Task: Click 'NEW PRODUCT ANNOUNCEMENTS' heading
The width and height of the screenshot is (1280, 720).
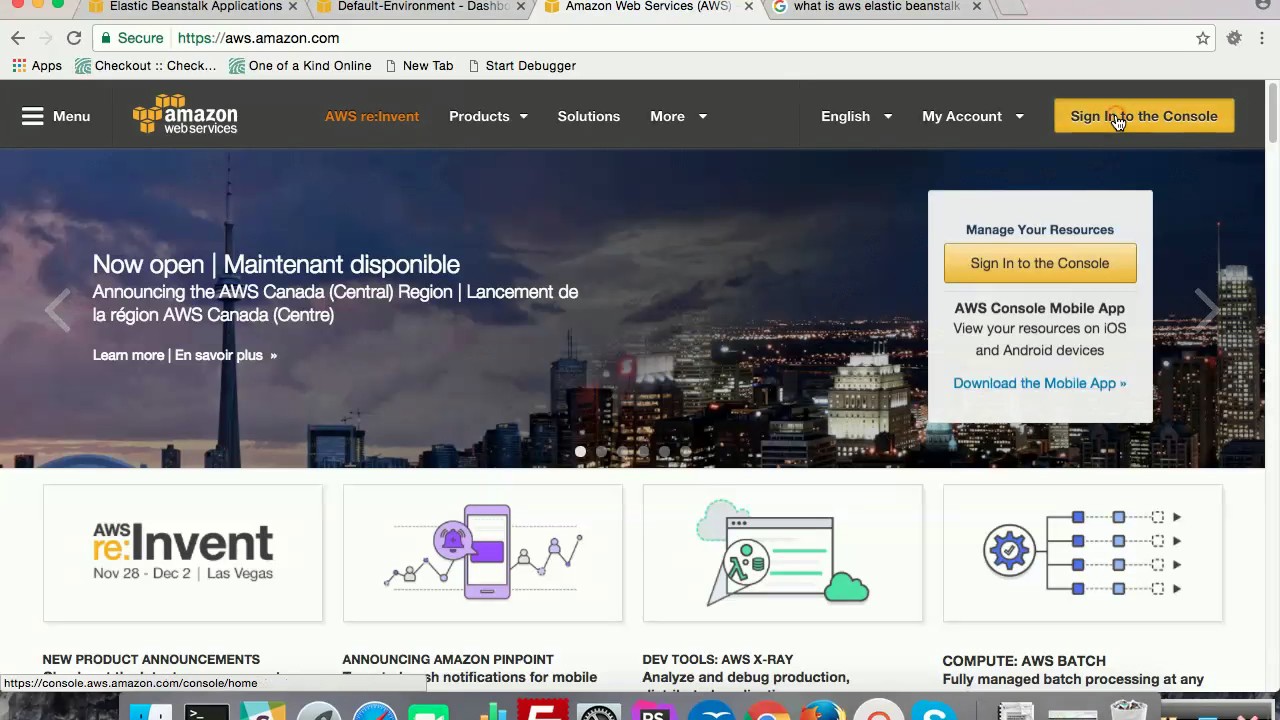Action: (151, 660)
